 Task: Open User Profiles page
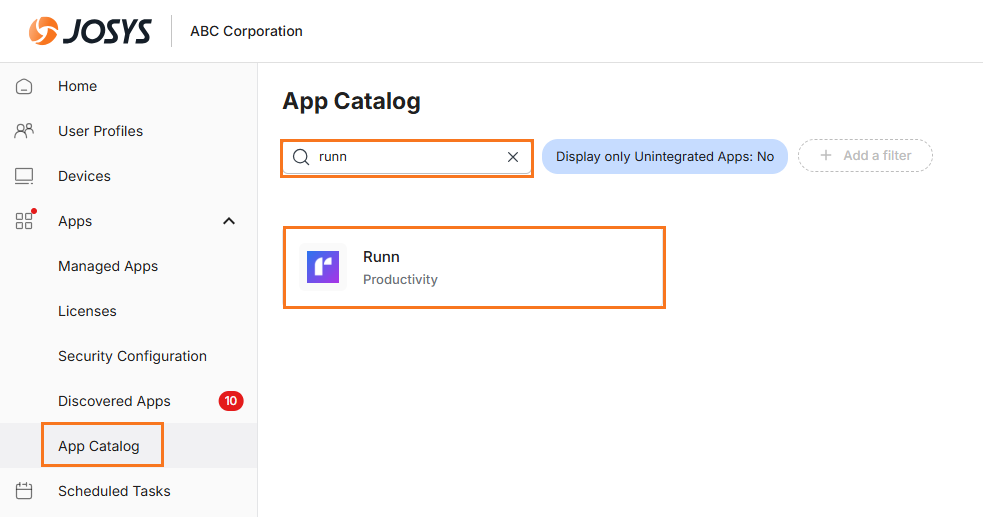click(100, 131)
